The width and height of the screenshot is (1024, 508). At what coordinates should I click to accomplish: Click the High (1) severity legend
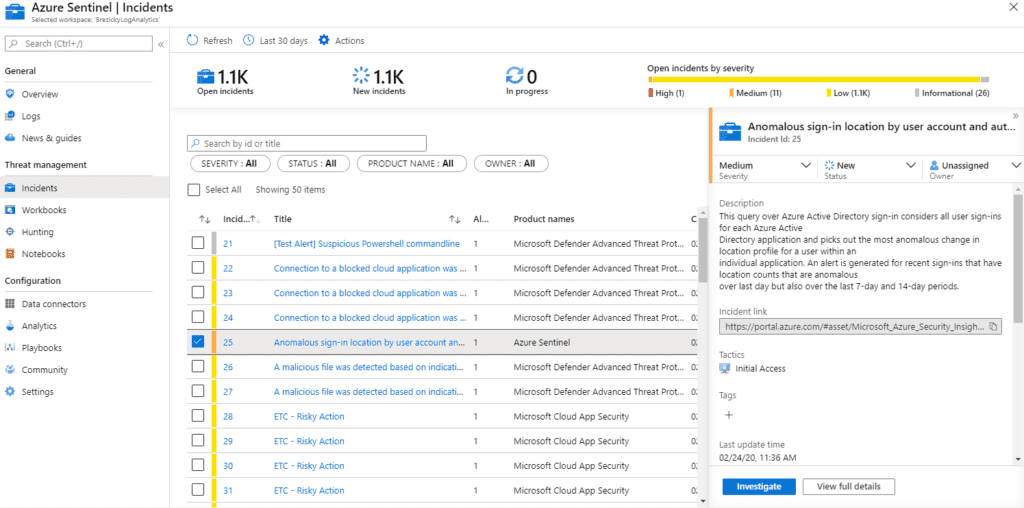[x=666, y=93]
